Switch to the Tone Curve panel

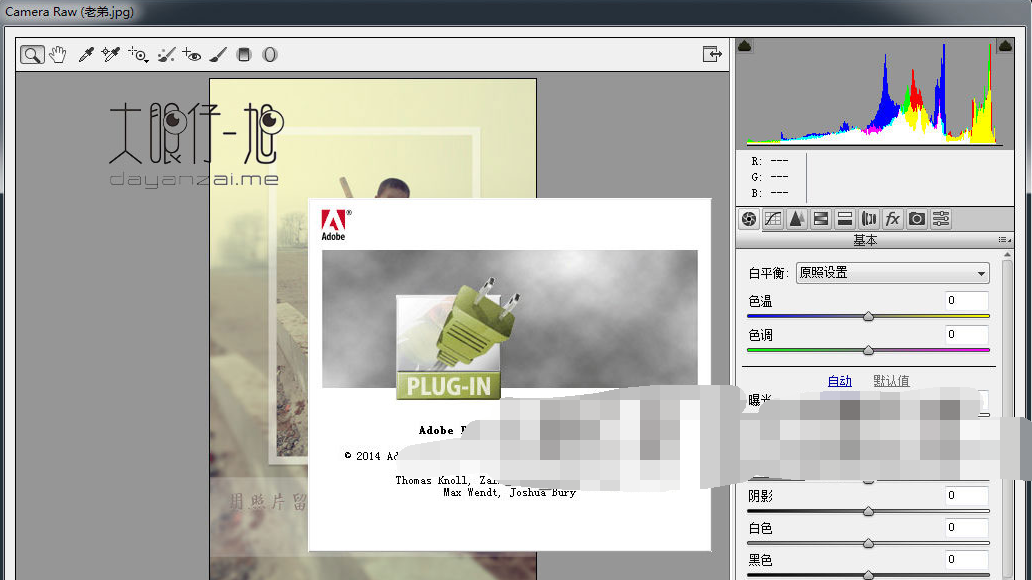click(x=773, y=219)
